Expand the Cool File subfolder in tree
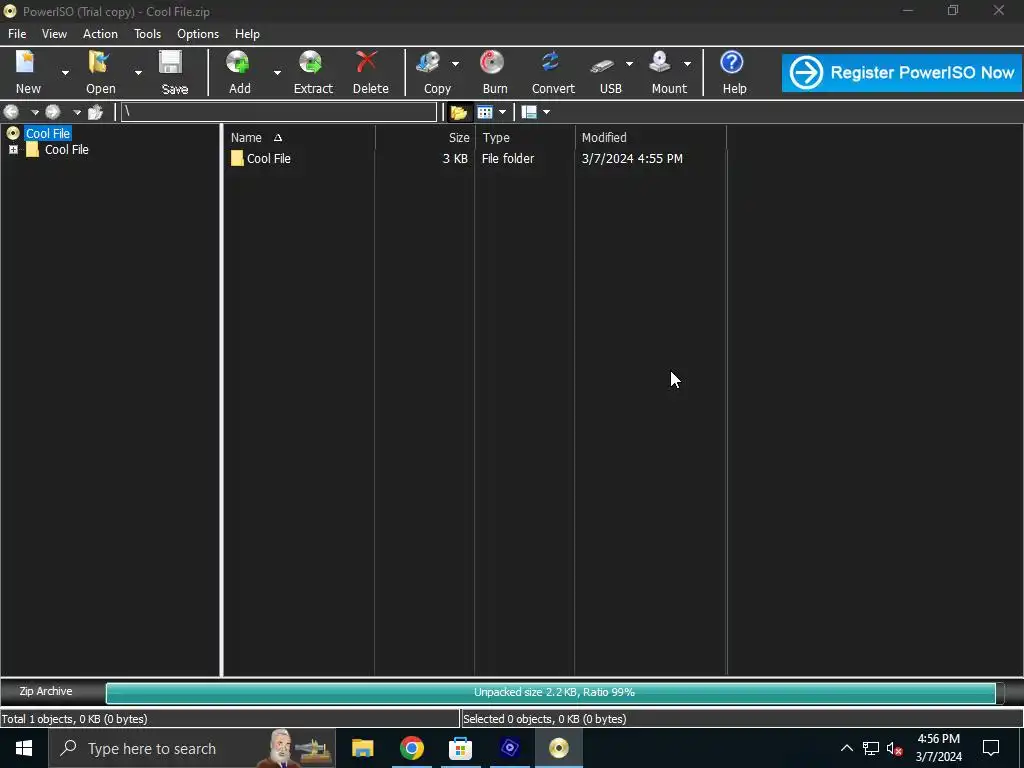The width and height of the screenshot is (1024, 768). [x=13, y=150]
